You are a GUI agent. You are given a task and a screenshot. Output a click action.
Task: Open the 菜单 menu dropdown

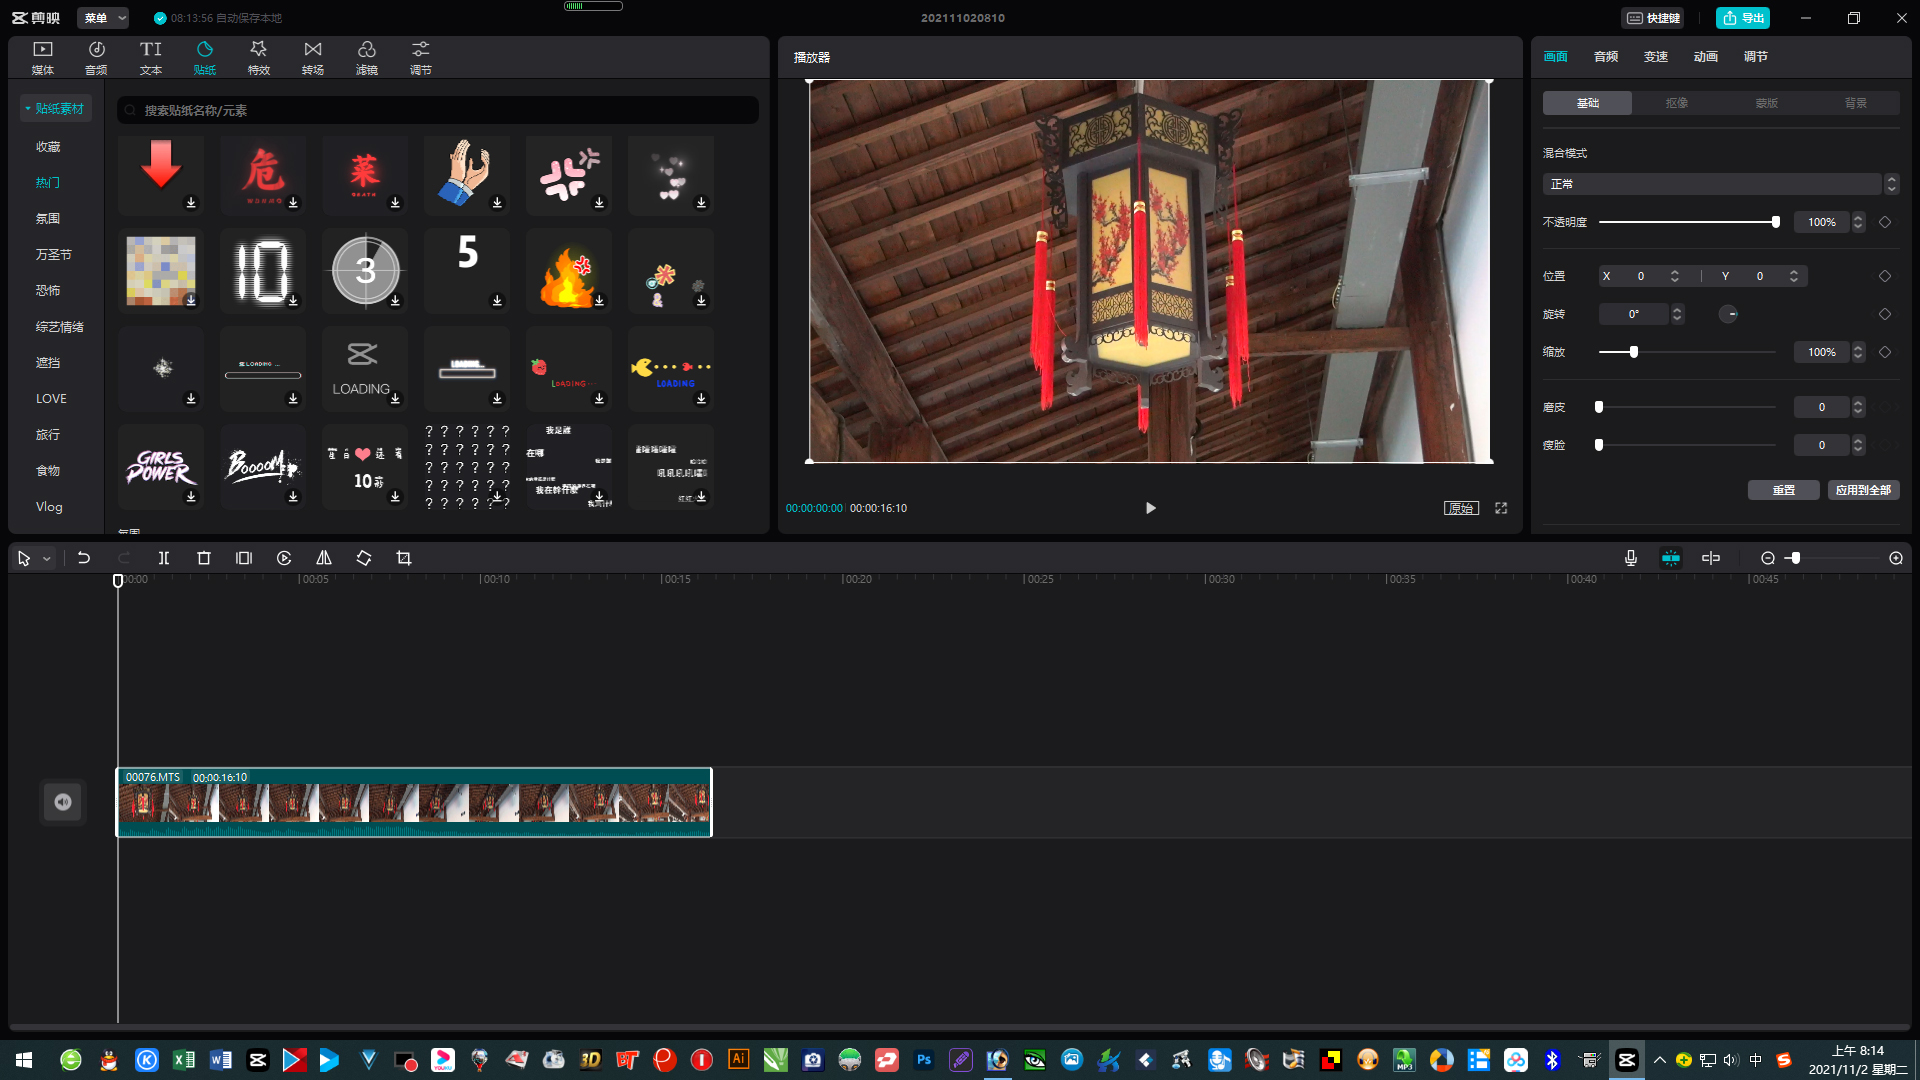104,18
